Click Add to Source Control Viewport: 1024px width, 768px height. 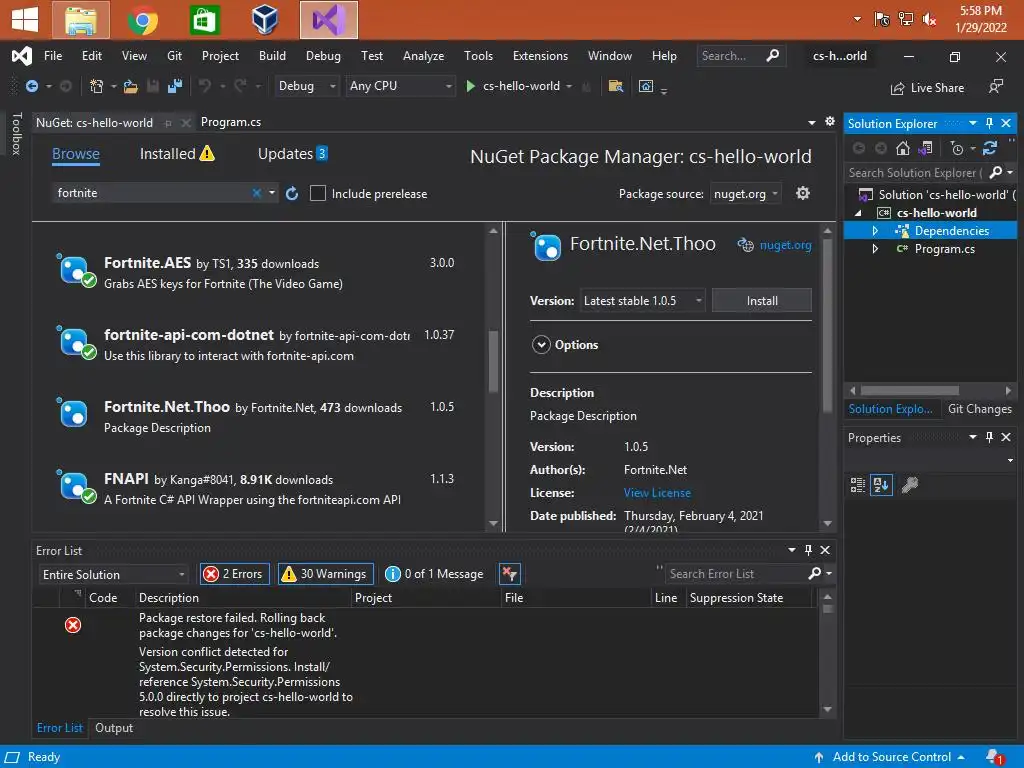tap(891, 757)
